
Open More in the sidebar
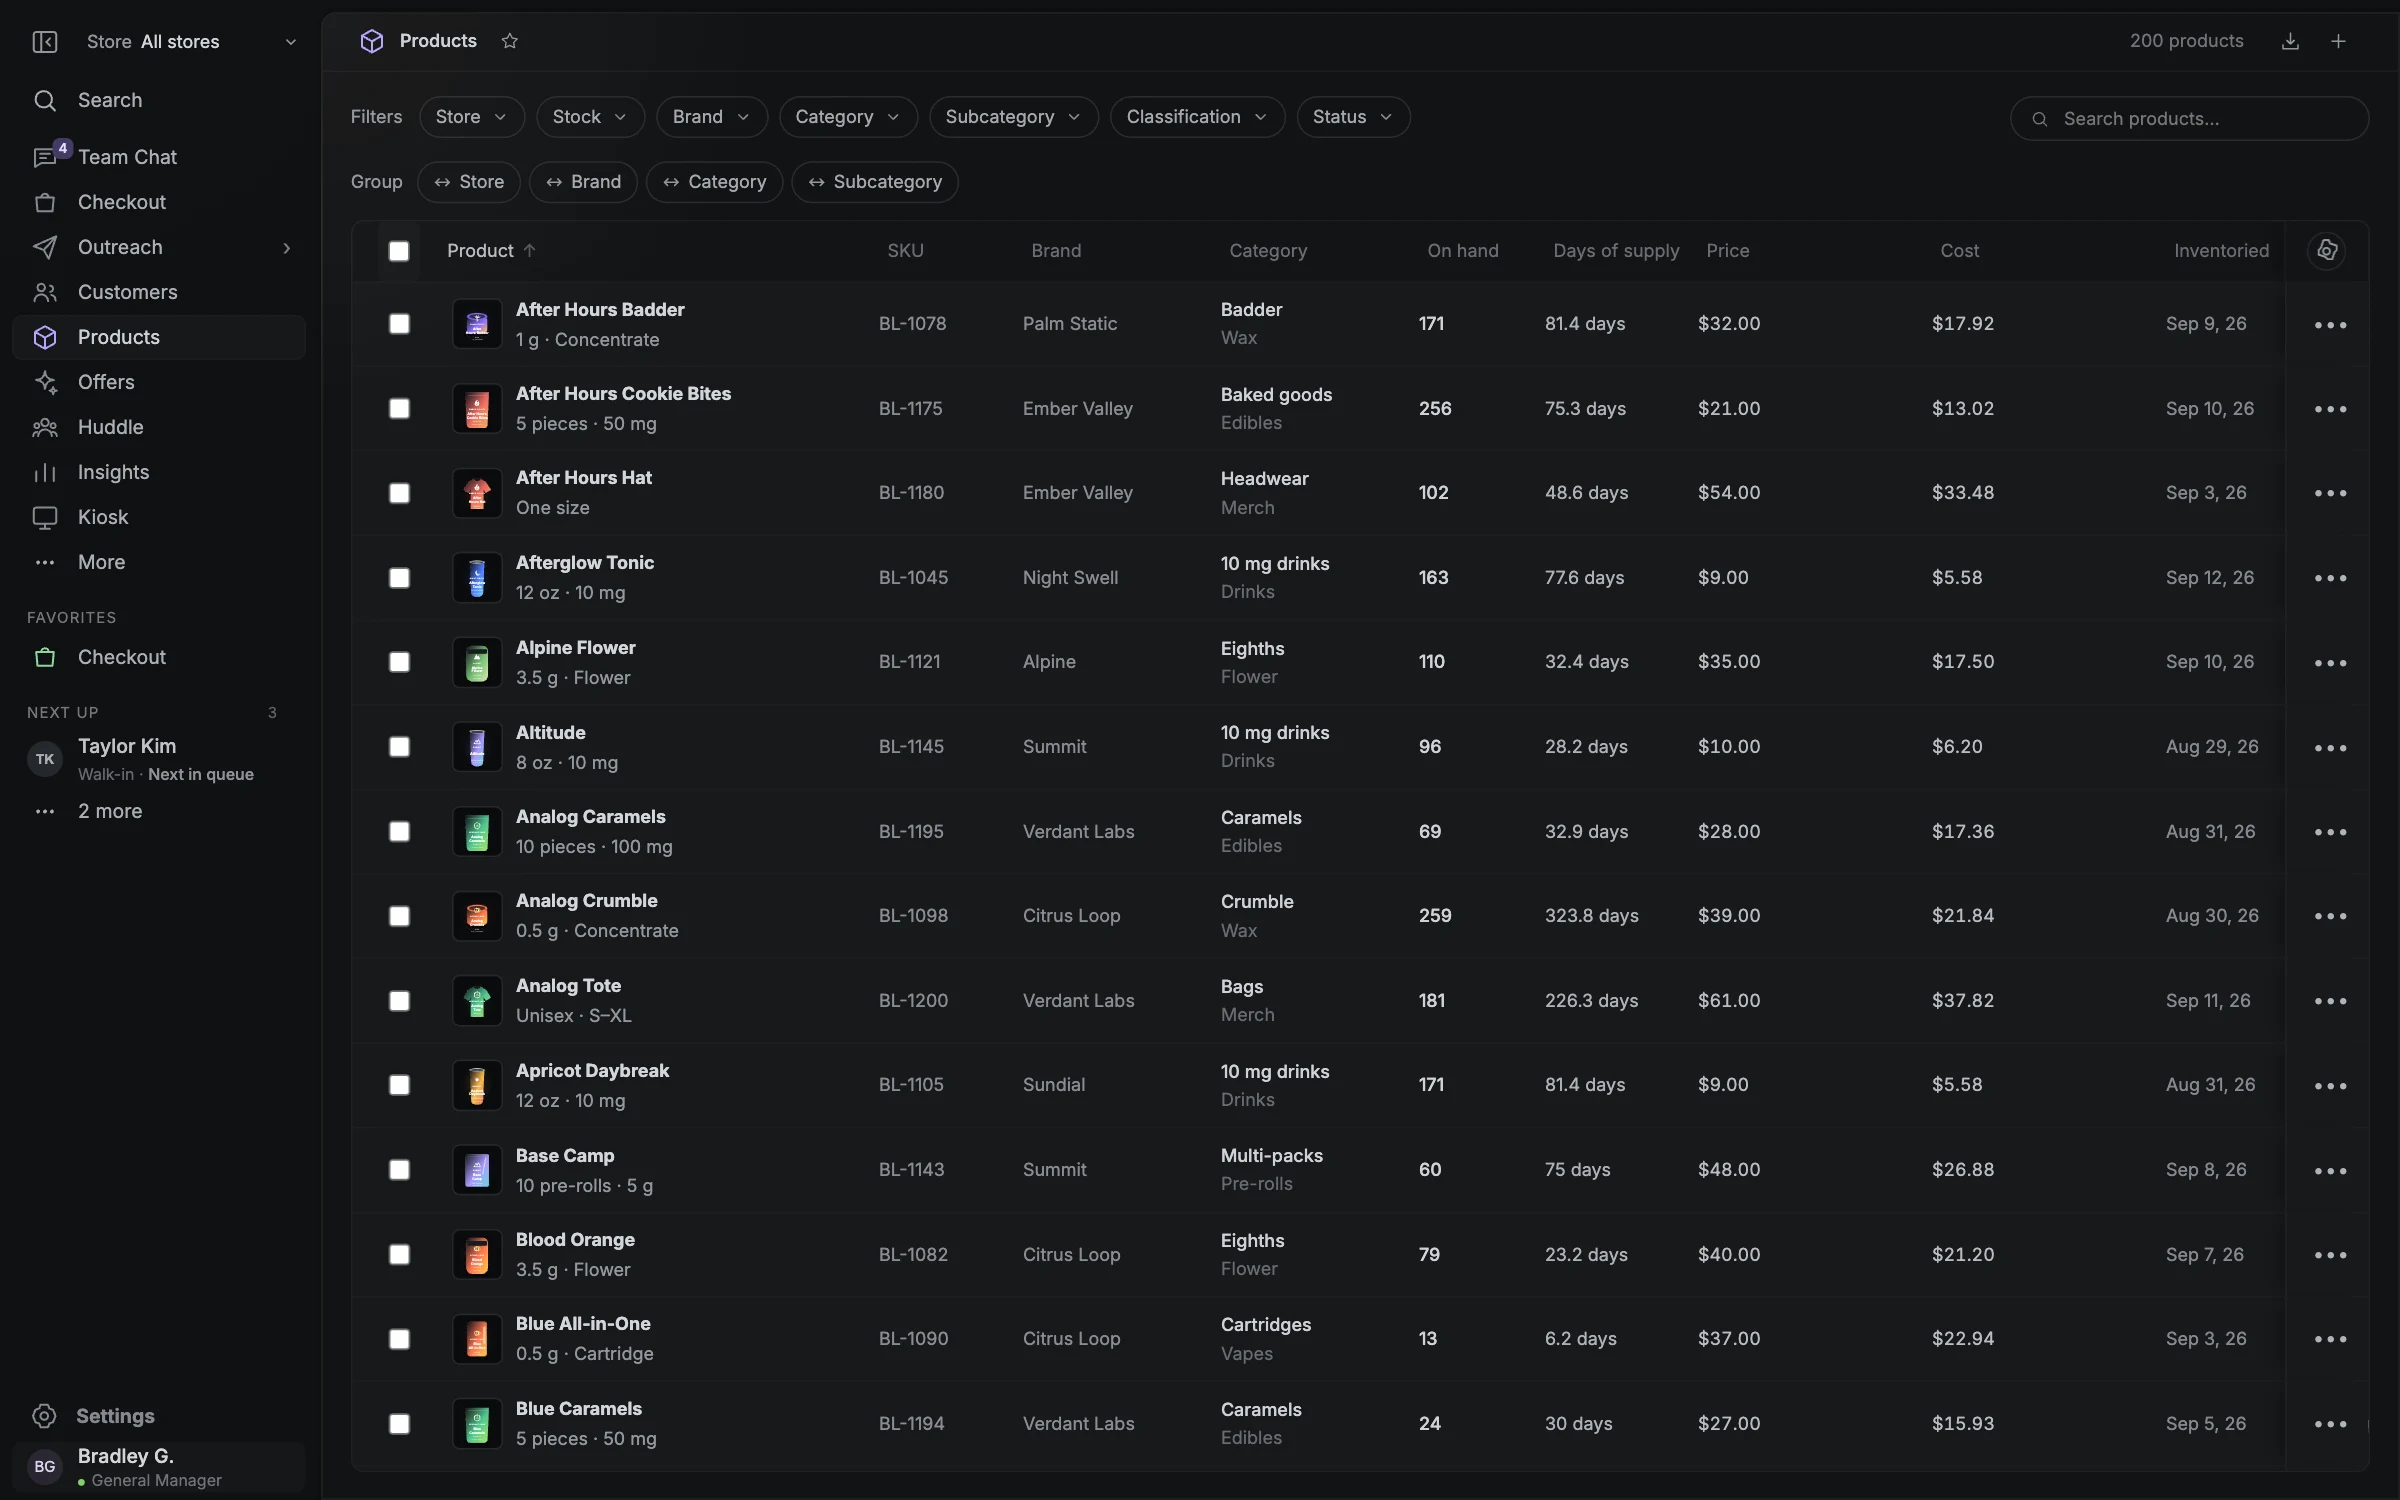coord(159,562)
